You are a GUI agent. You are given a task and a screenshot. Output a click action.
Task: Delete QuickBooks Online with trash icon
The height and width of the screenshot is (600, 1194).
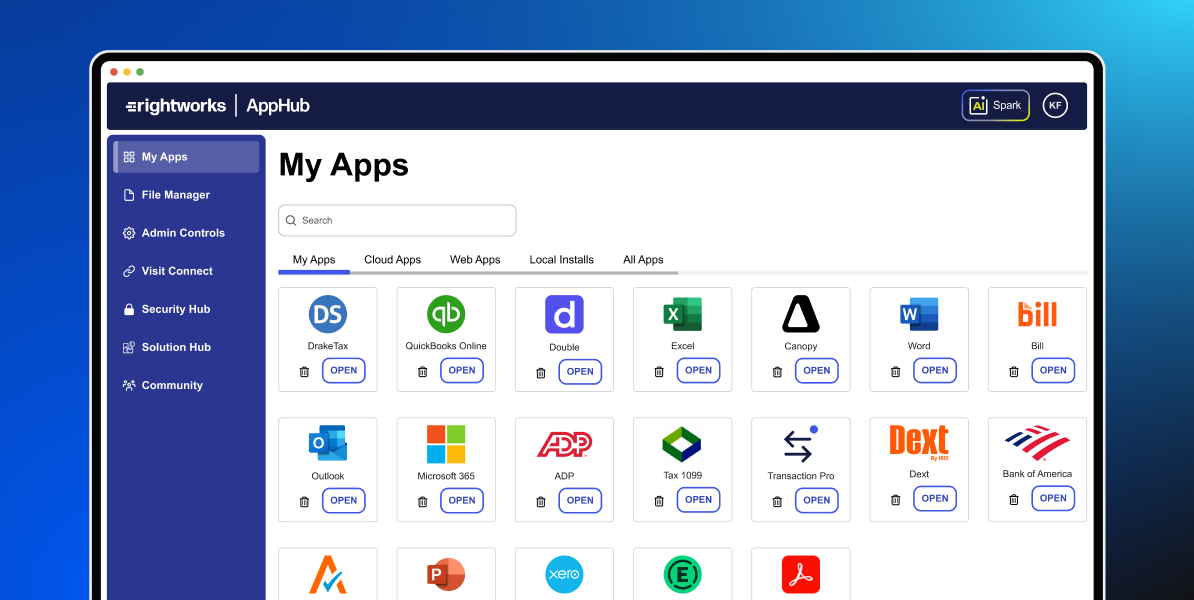pos(423,372)
